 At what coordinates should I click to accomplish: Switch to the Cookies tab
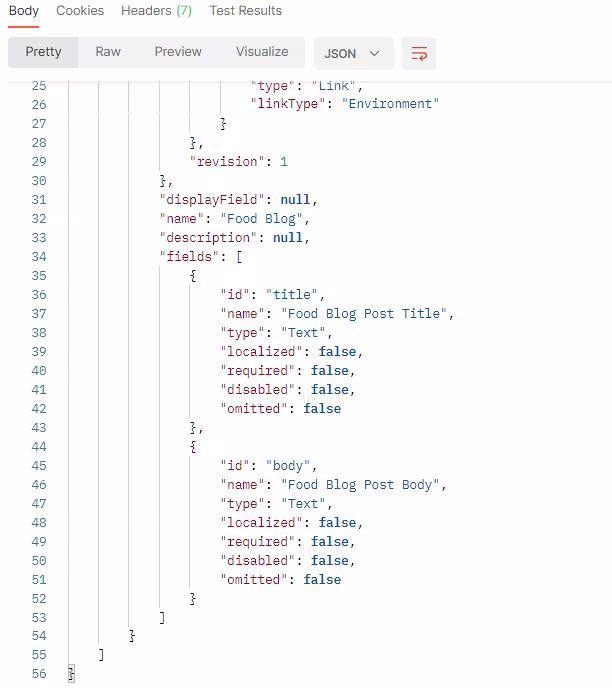(x=80, y=11)
